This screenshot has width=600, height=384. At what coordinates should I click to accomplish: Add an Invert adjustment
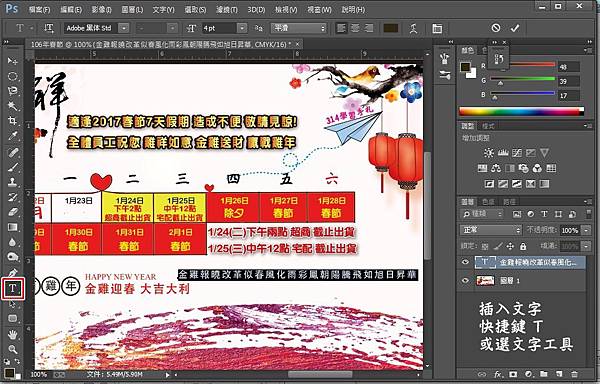coord(489,184)
